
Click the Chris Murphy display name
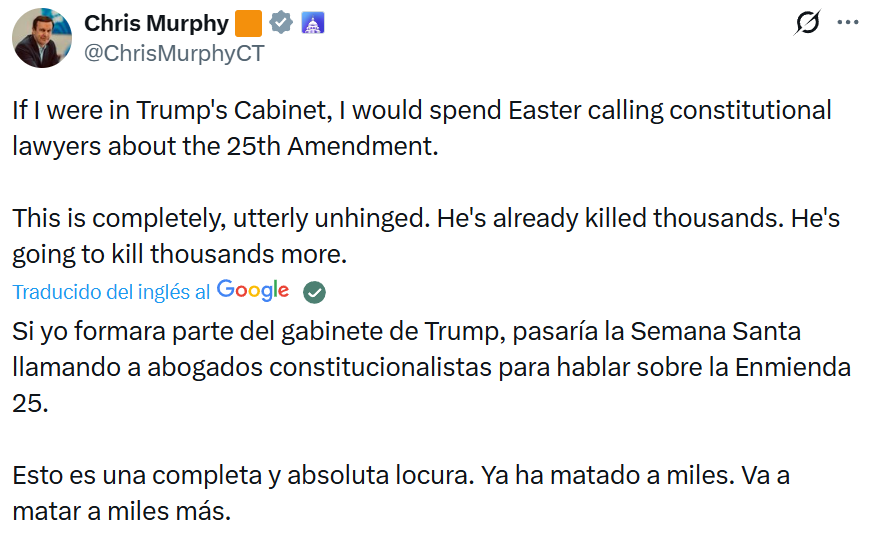pos(156,23)
